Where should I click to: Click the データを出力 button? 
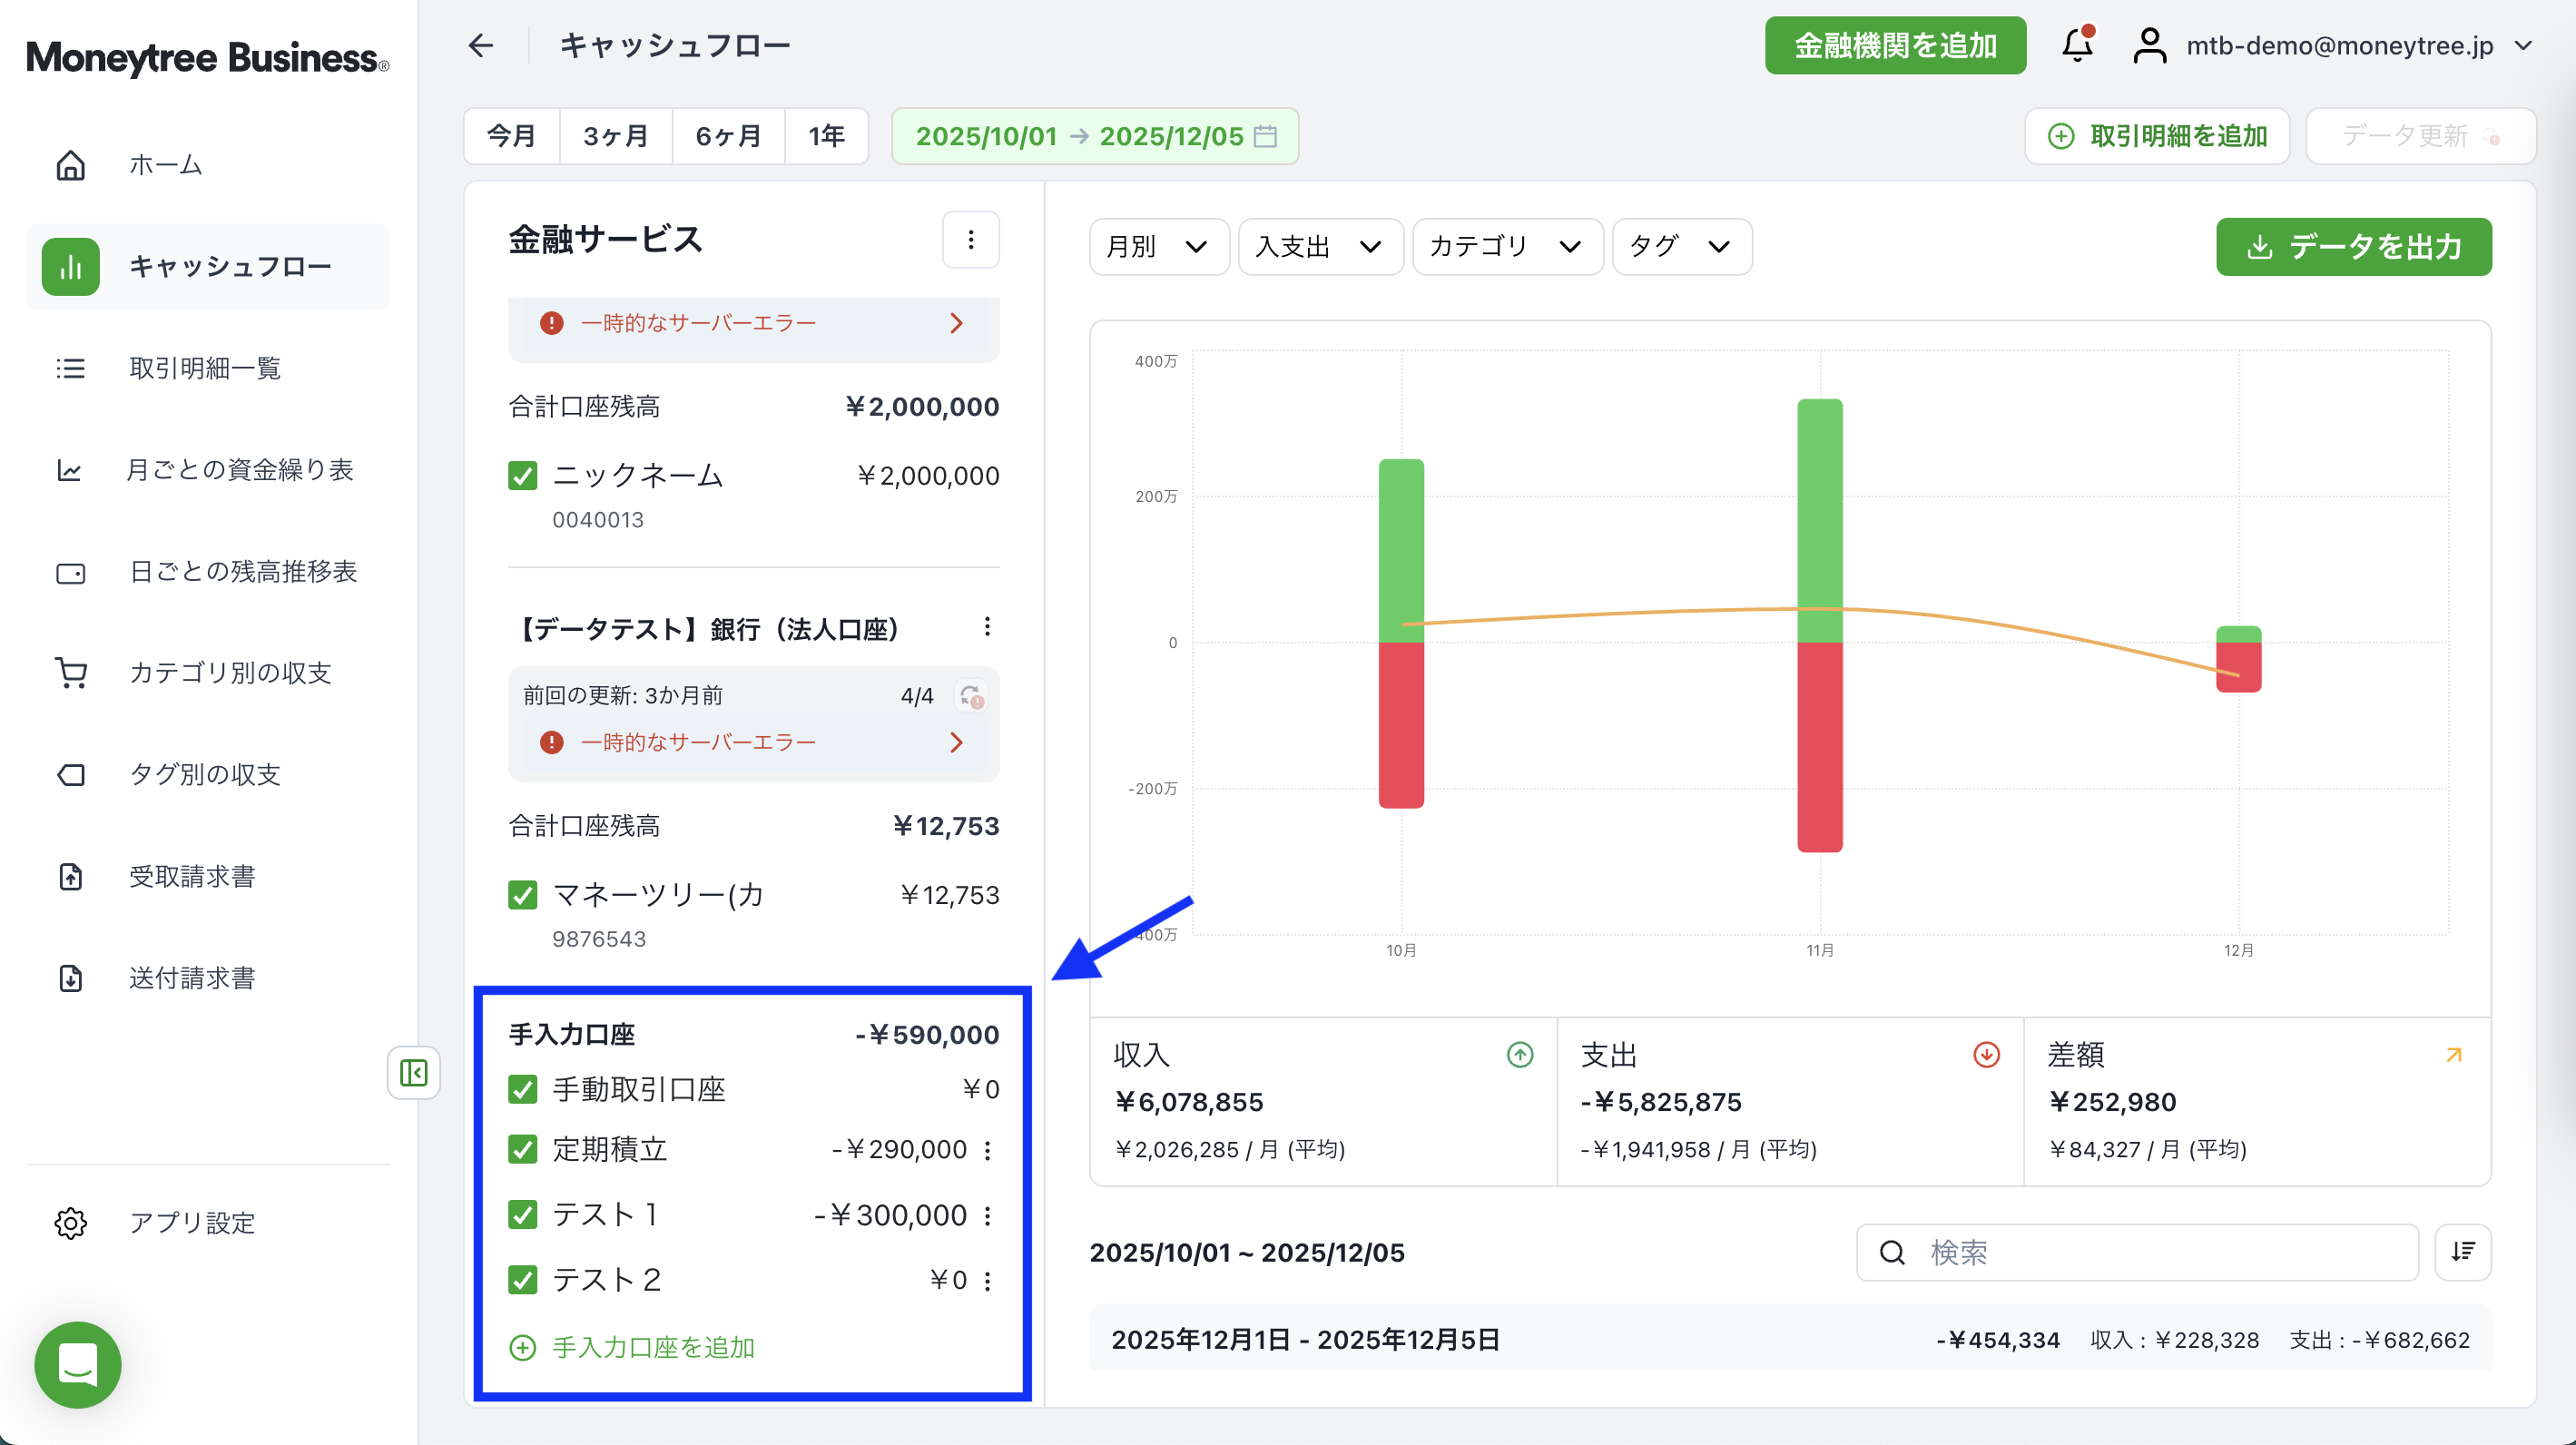2353,247
